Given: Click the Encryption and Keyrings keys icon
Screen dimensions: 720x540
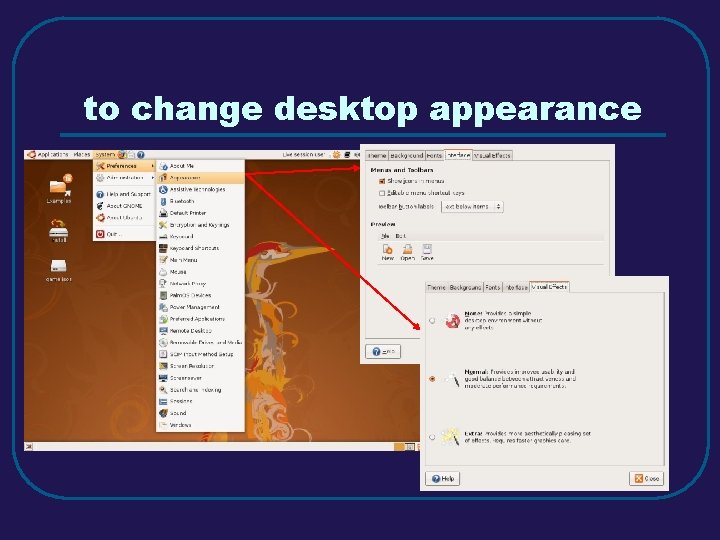Looking at the screenshot, I should pos(163,225).
